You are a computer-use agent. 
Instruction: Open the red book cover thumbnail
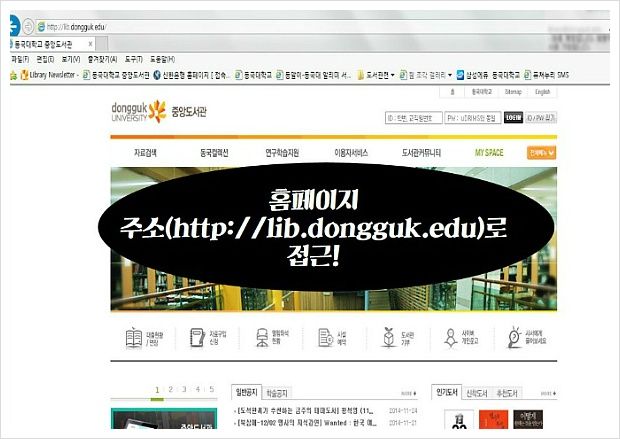pos(493,419)
